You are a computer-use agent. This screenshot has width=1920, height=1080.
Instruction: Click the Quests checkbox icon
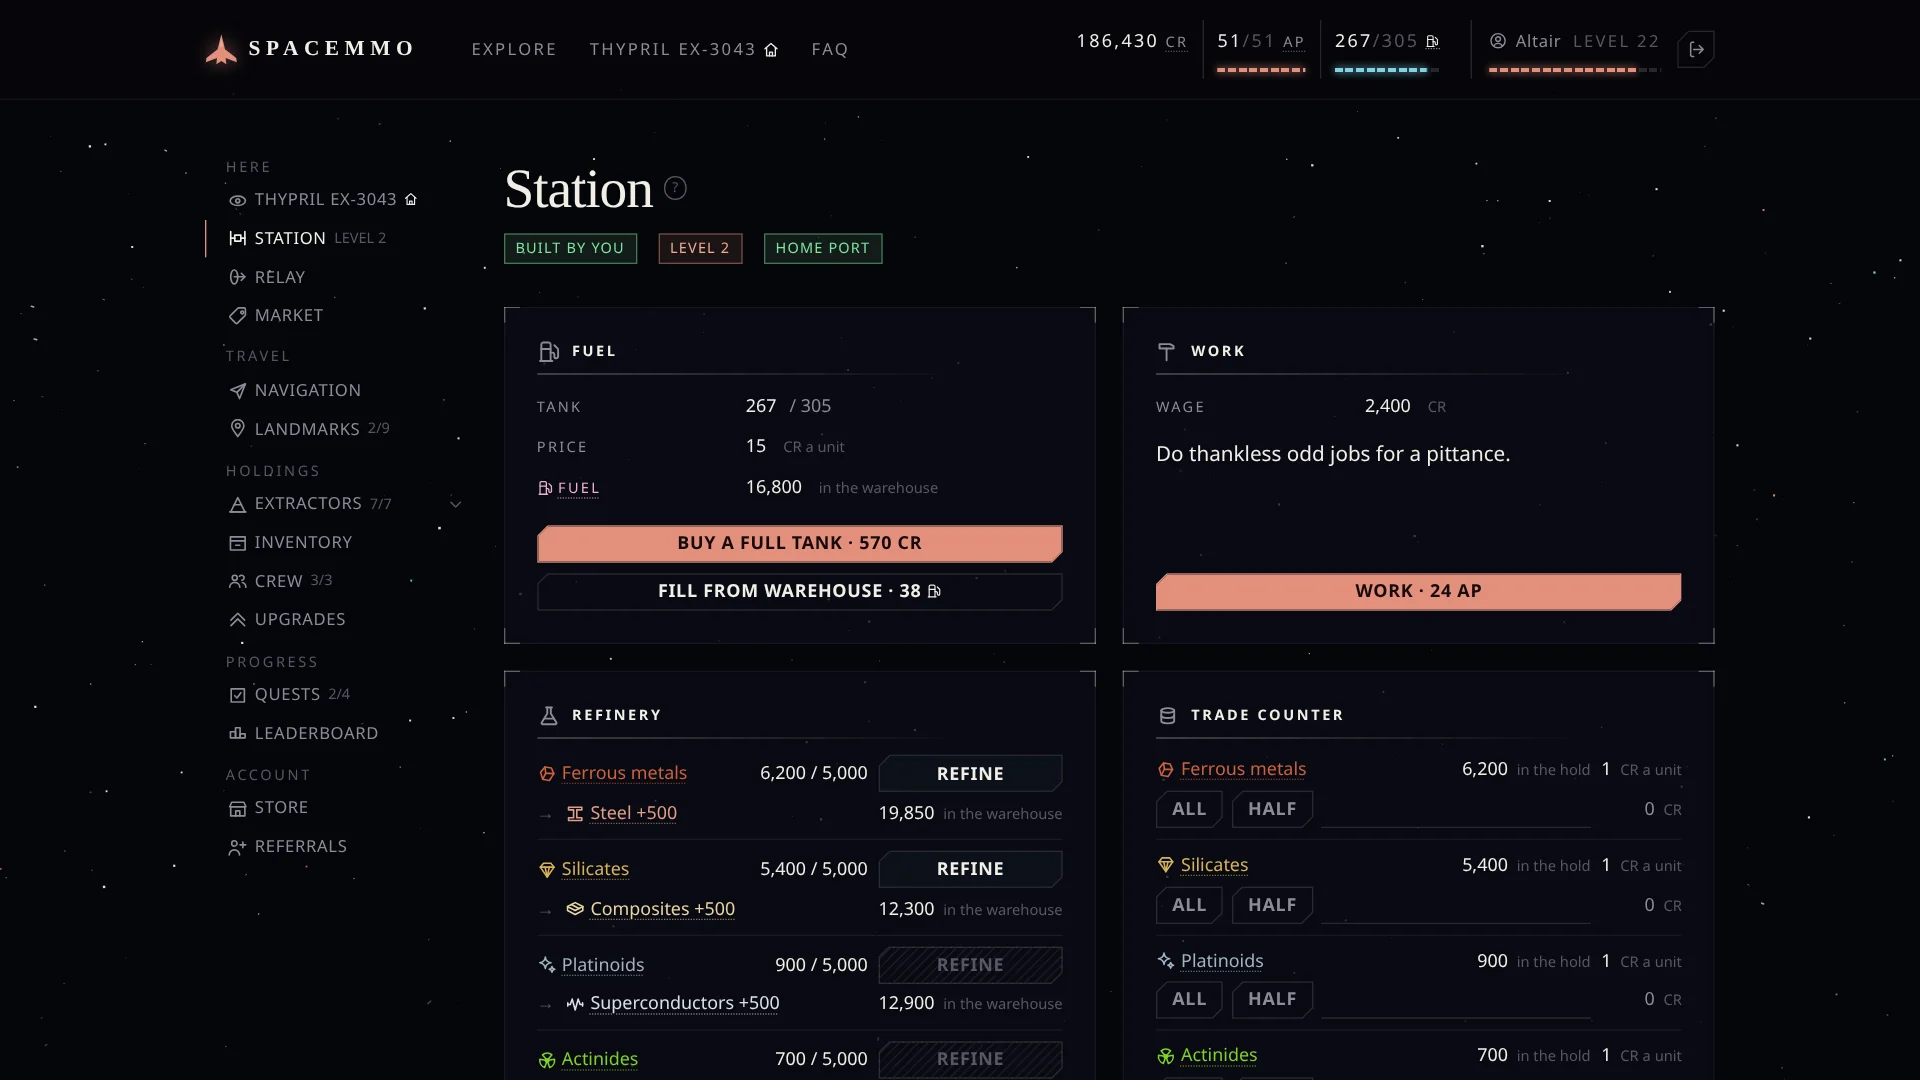[237, 695]
